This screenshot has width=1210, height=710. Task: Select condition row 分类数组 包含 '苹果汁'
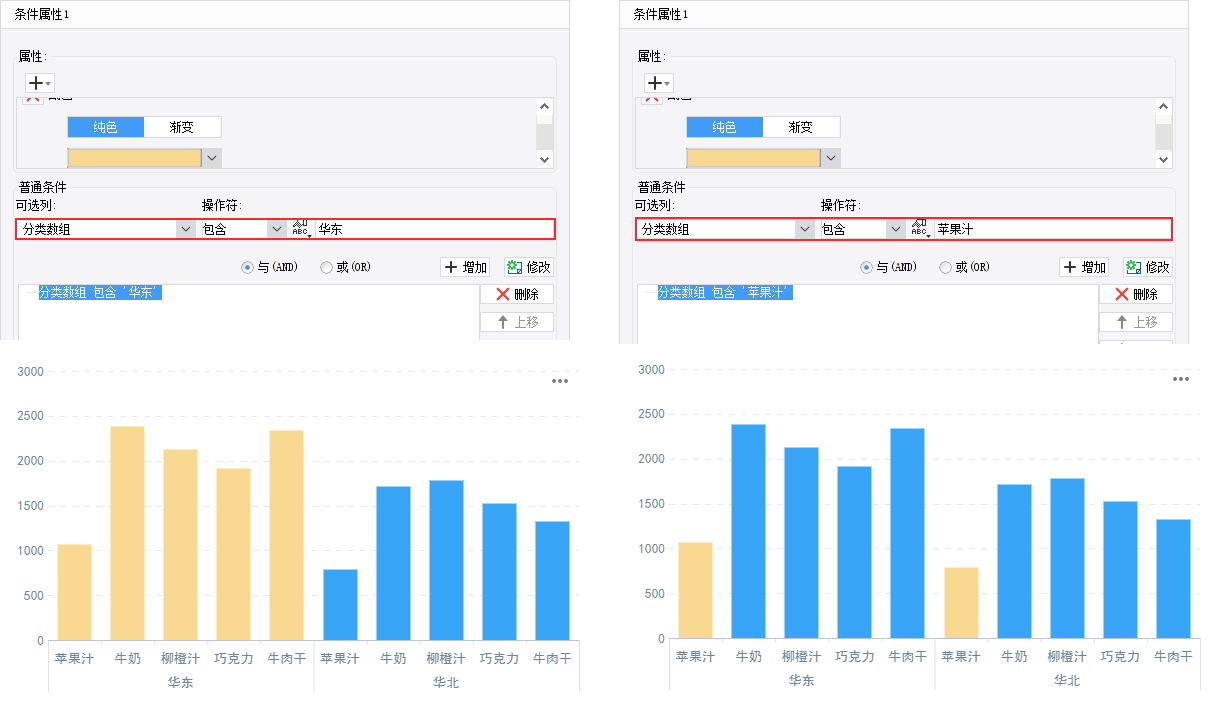click(x=725, y=292)
